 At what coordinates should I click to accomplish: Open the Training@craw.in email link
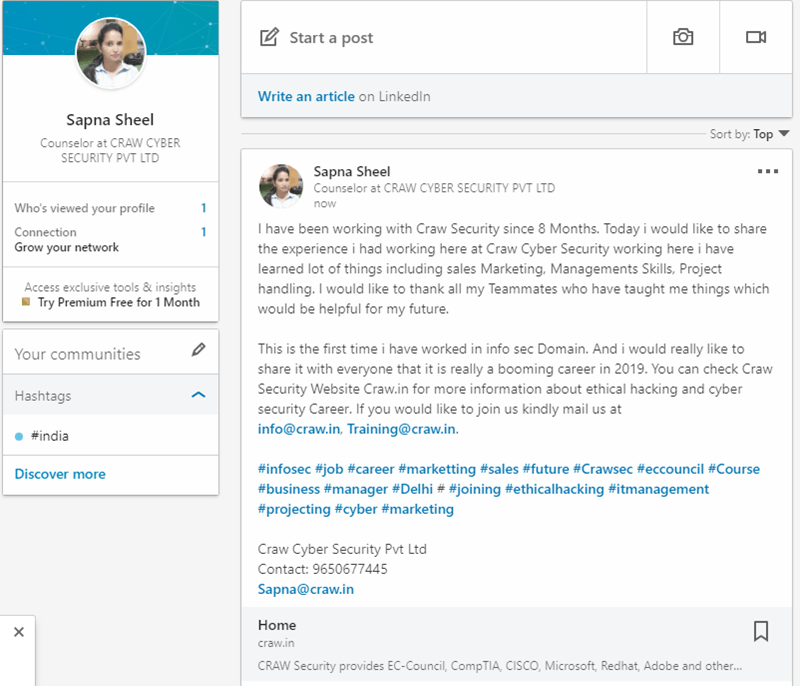(x=402, y=429)
